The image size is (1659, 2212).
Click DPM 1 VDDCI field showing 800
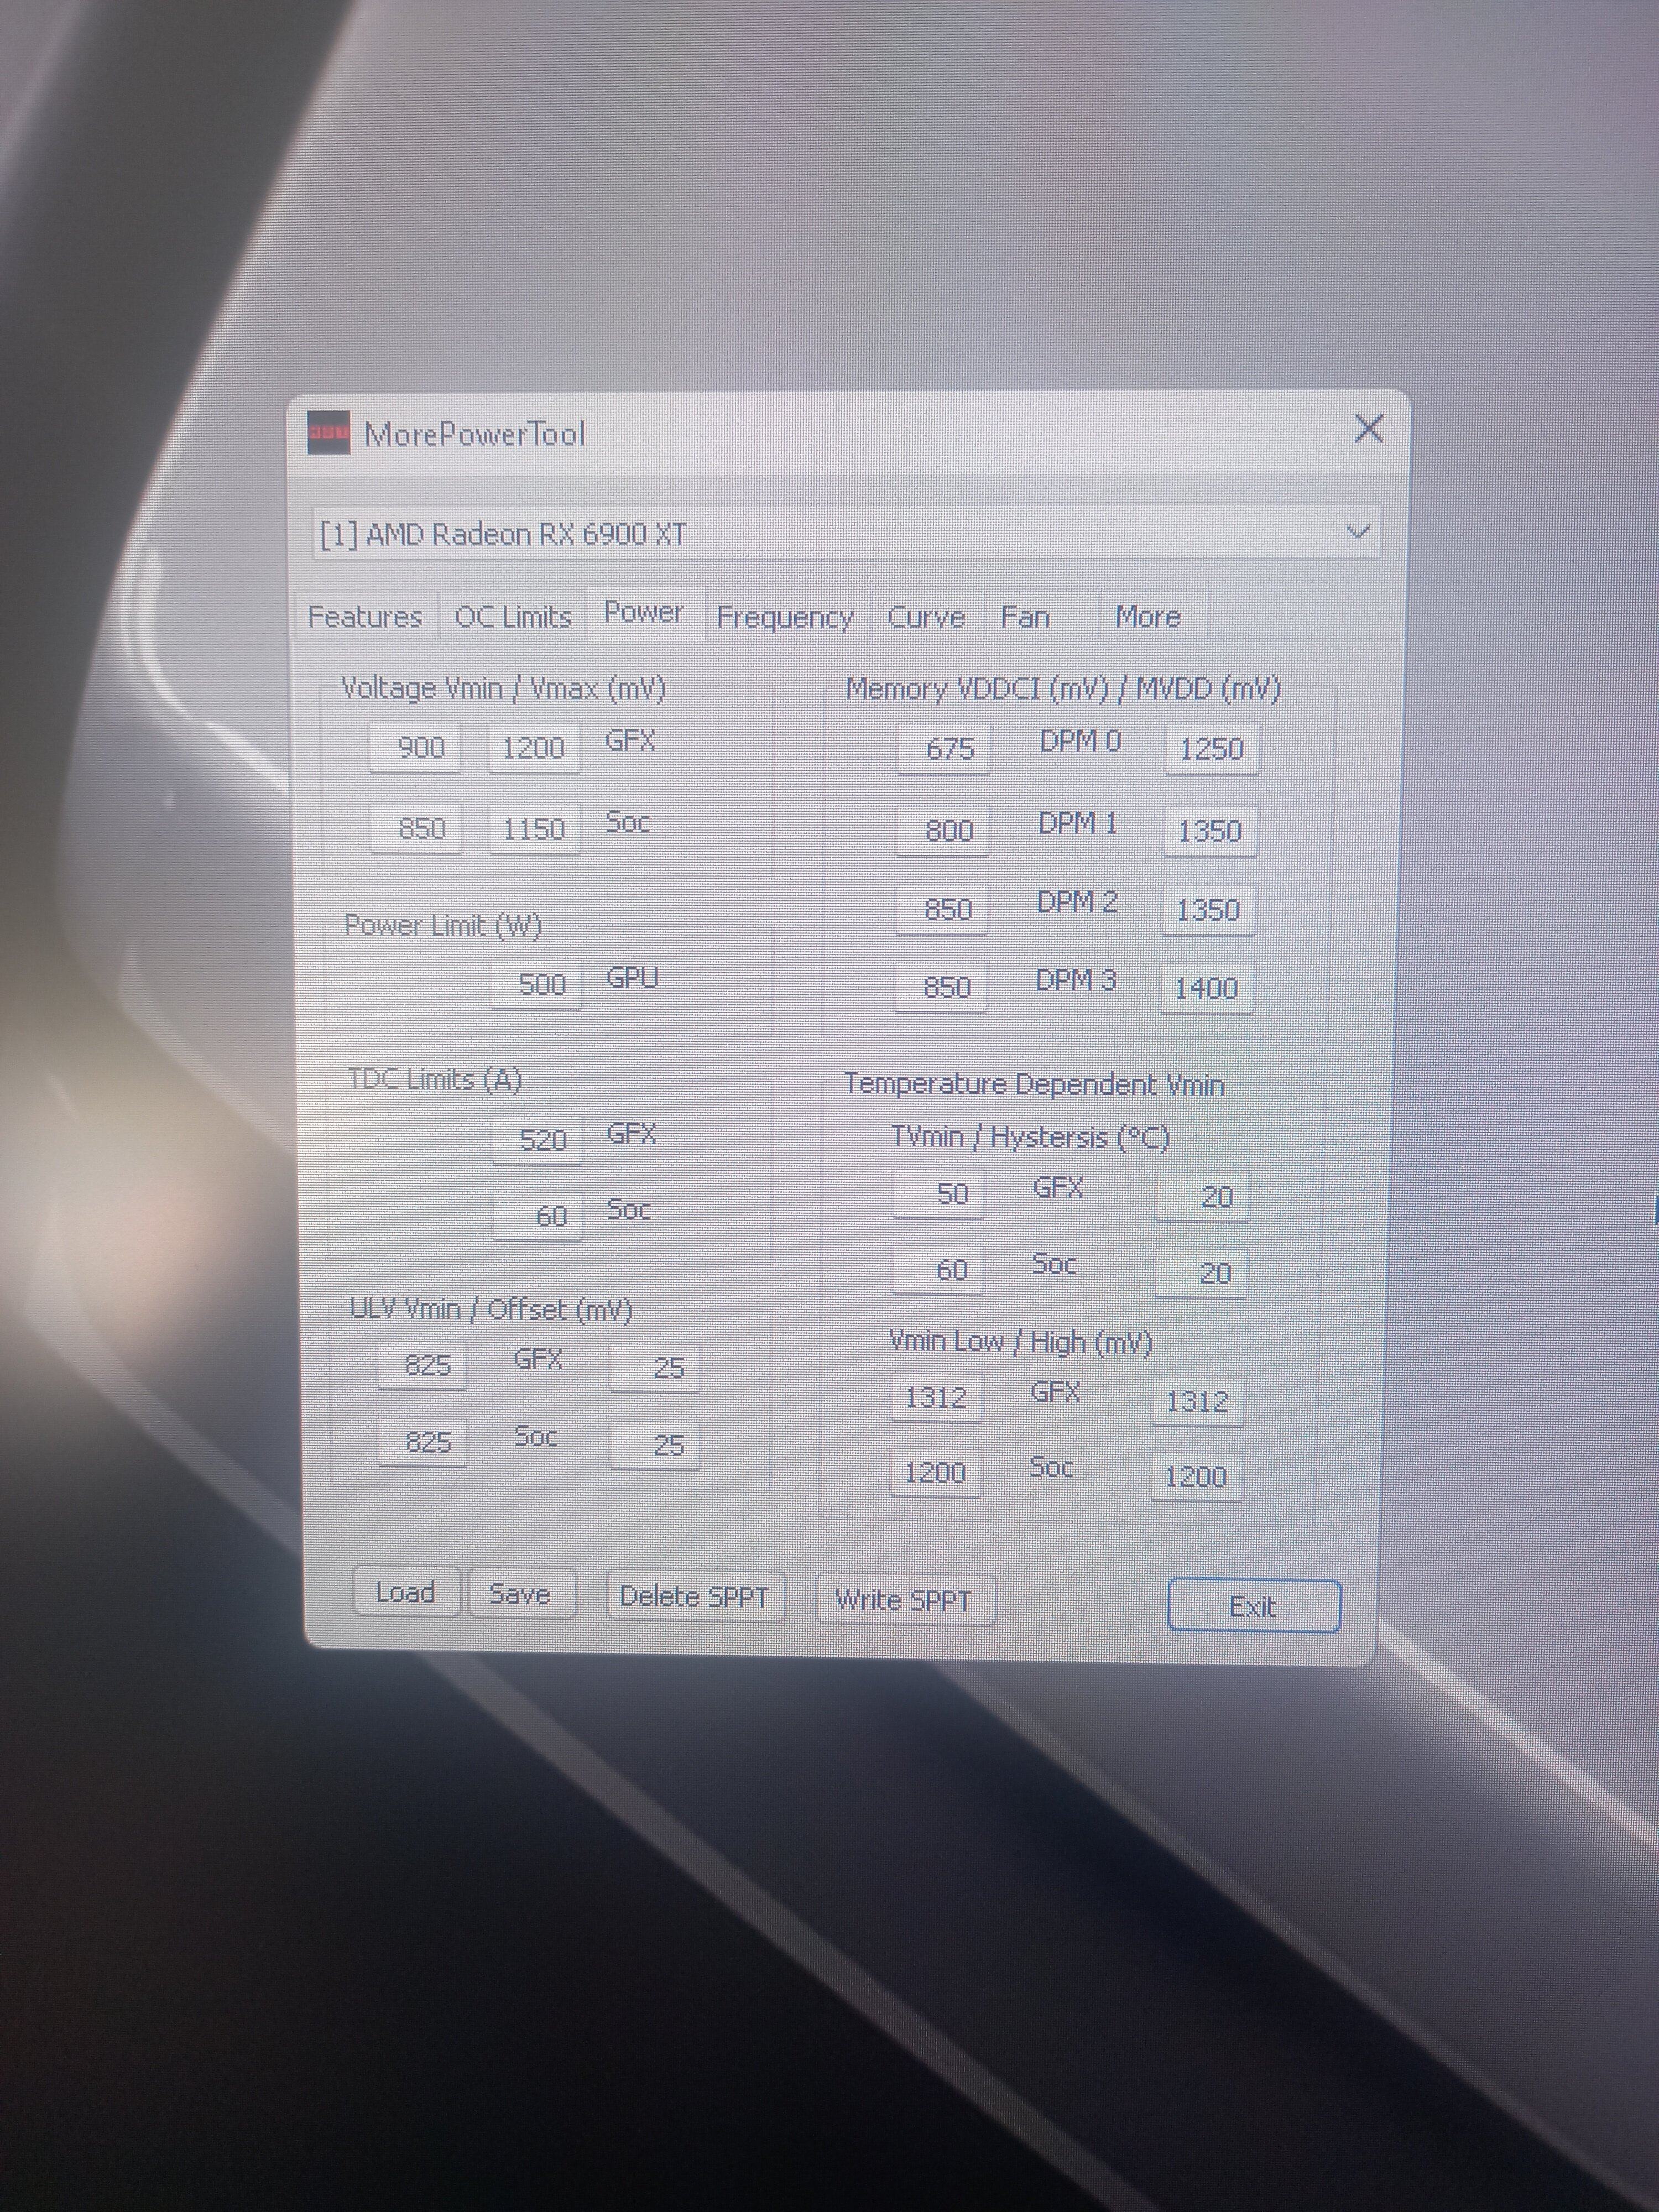(x=943, y=831)
